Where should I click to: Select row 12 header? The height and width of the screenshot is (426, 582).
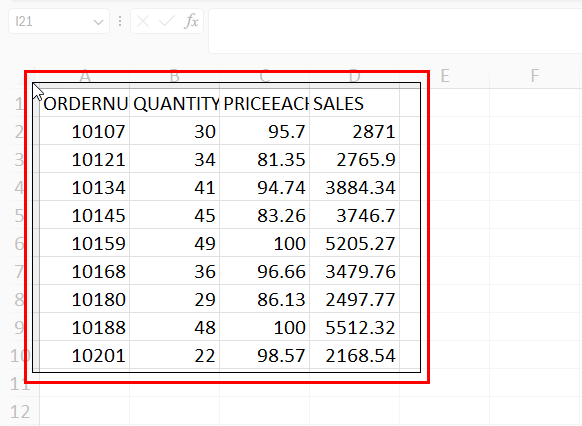pyautogui.click(x=20, y=412)
